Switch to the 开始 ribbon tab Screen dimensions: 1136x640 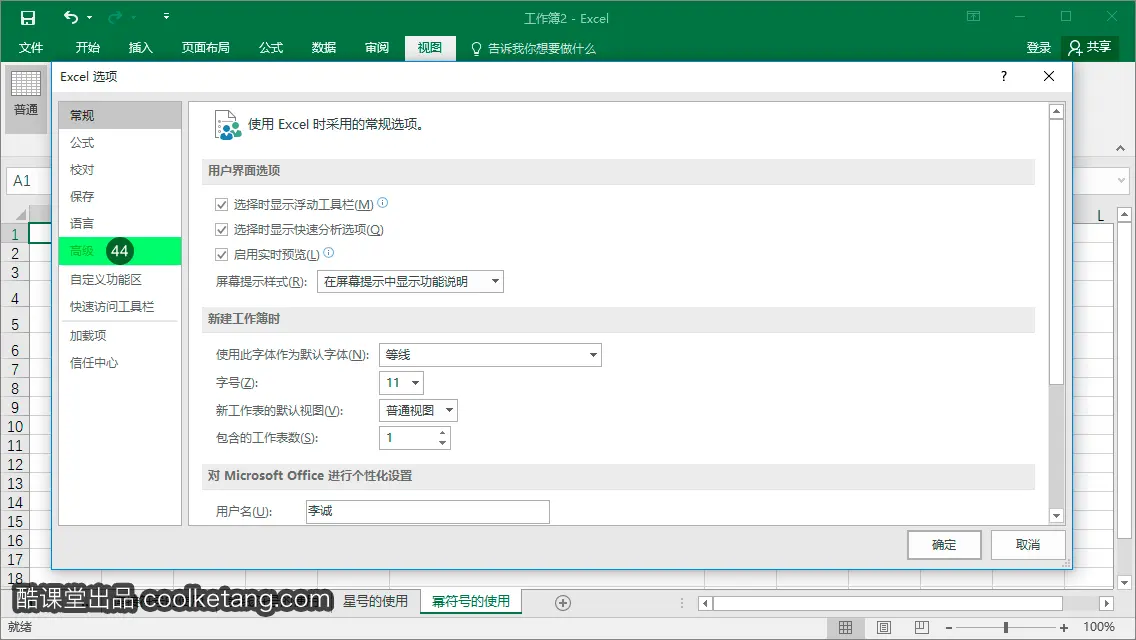88,48
